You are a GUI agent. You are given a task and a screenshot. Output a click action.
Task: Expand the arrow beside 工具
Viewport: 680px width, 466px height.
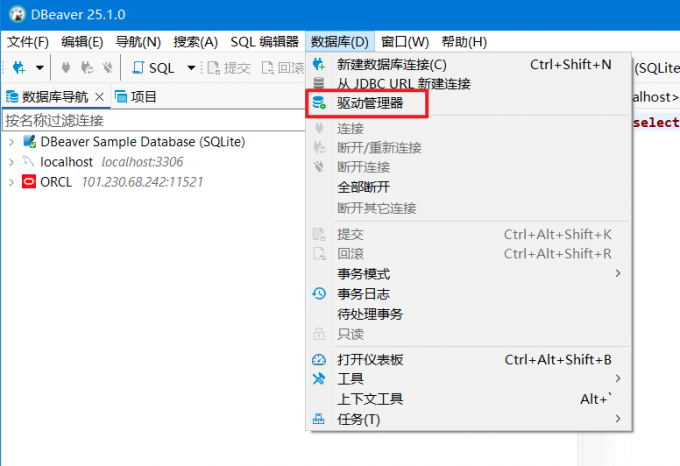point(618,379)
